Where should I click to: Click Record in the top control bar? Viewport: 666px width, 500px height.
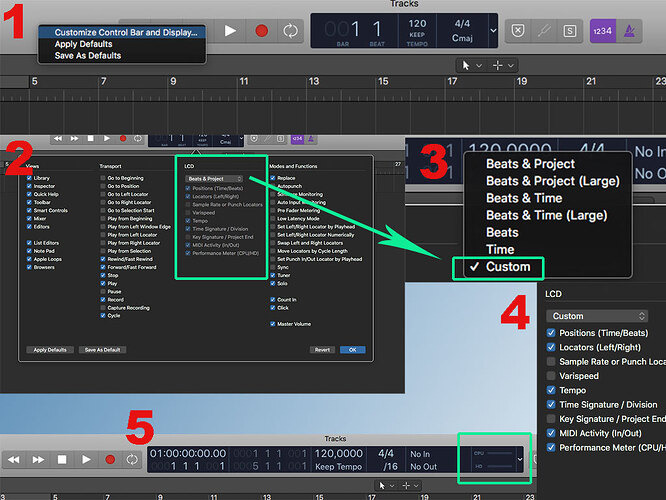pyautogui.click(x=262, y=31)
